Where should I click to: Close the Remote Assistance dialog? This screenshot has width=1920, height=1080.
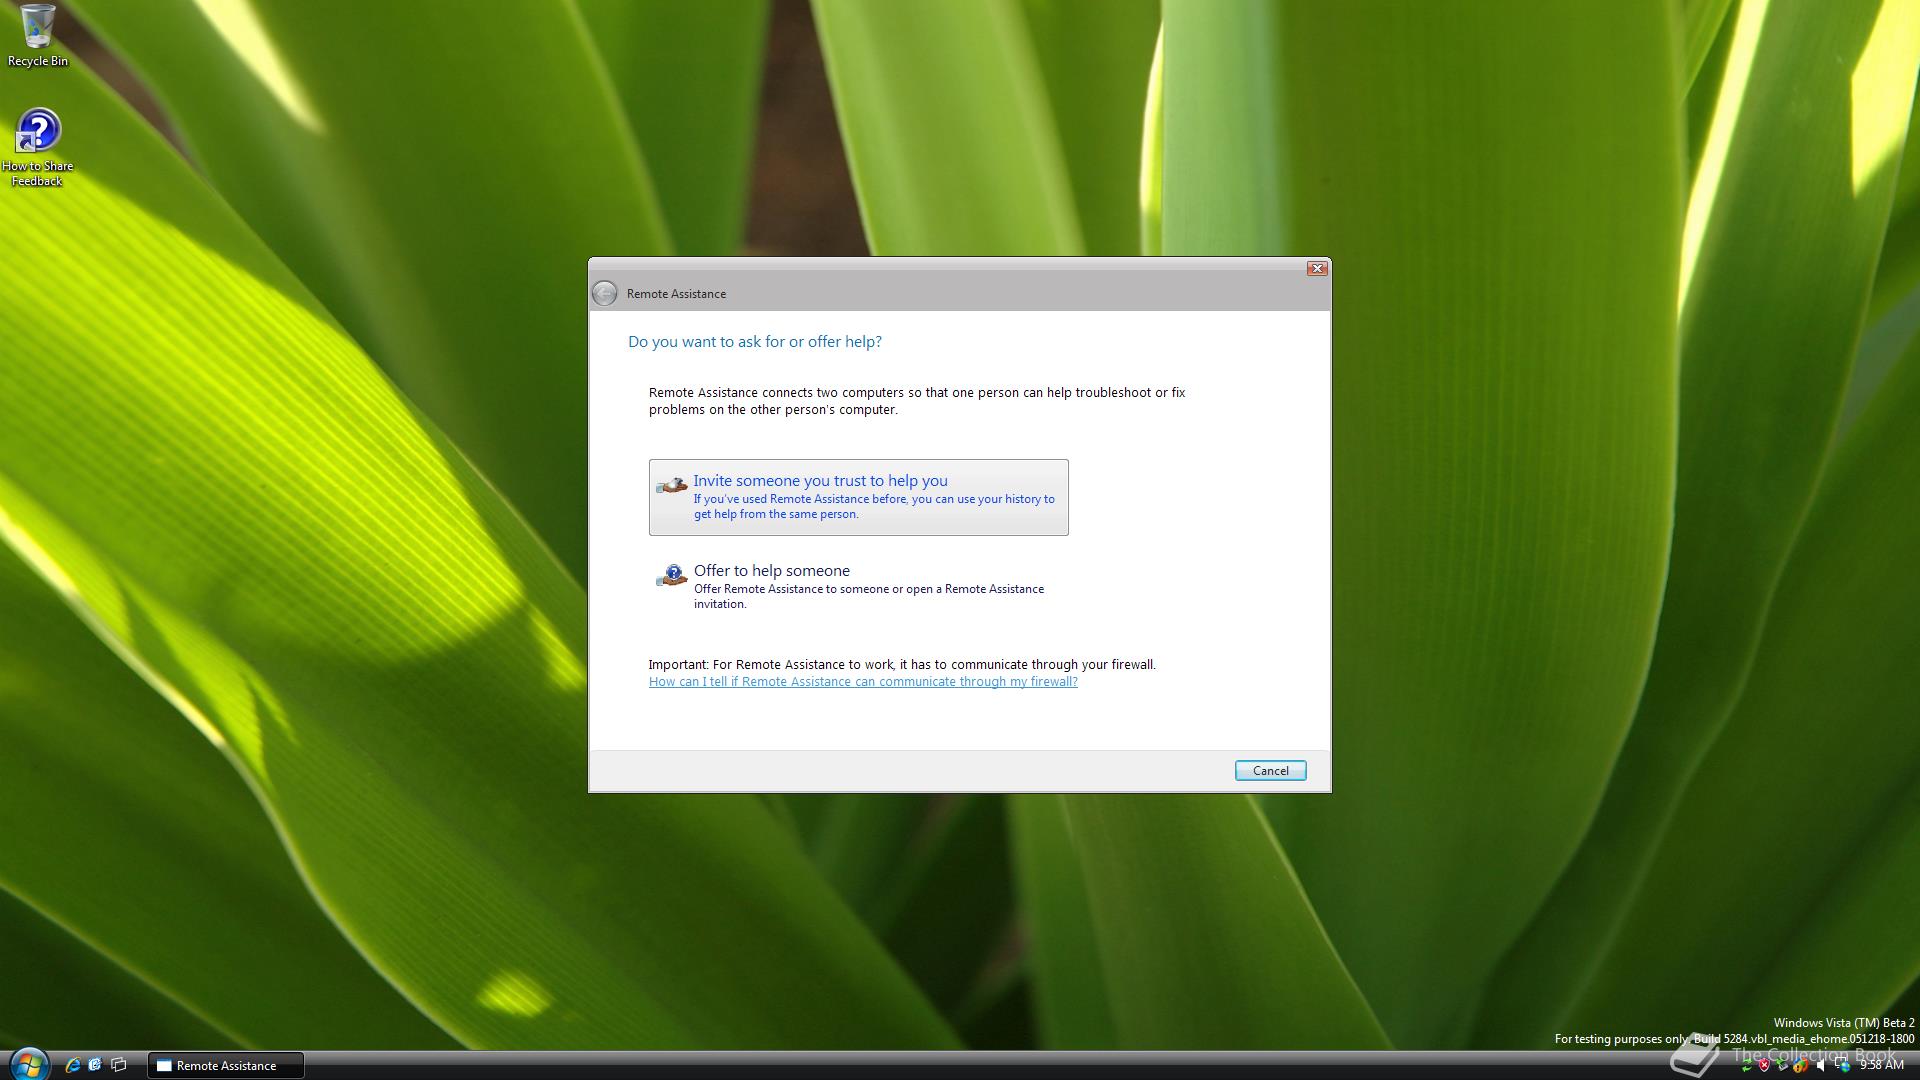click(1317, 268)
